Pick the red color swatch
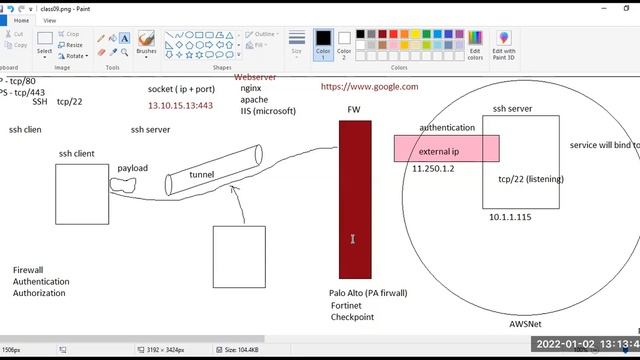 click(393, 34)
